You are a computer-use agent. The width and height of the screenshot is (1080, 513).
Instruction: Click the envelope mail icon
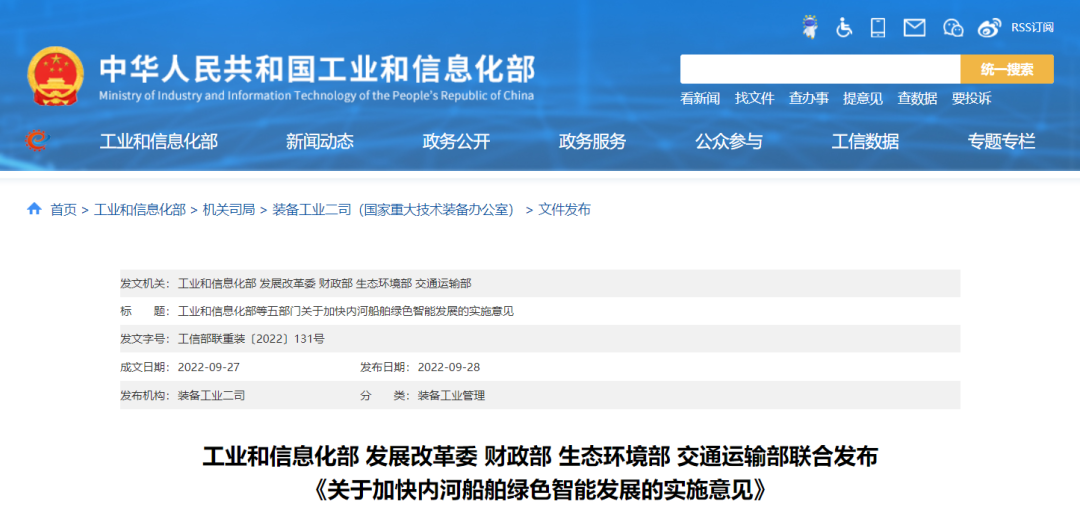coord(914,28)
